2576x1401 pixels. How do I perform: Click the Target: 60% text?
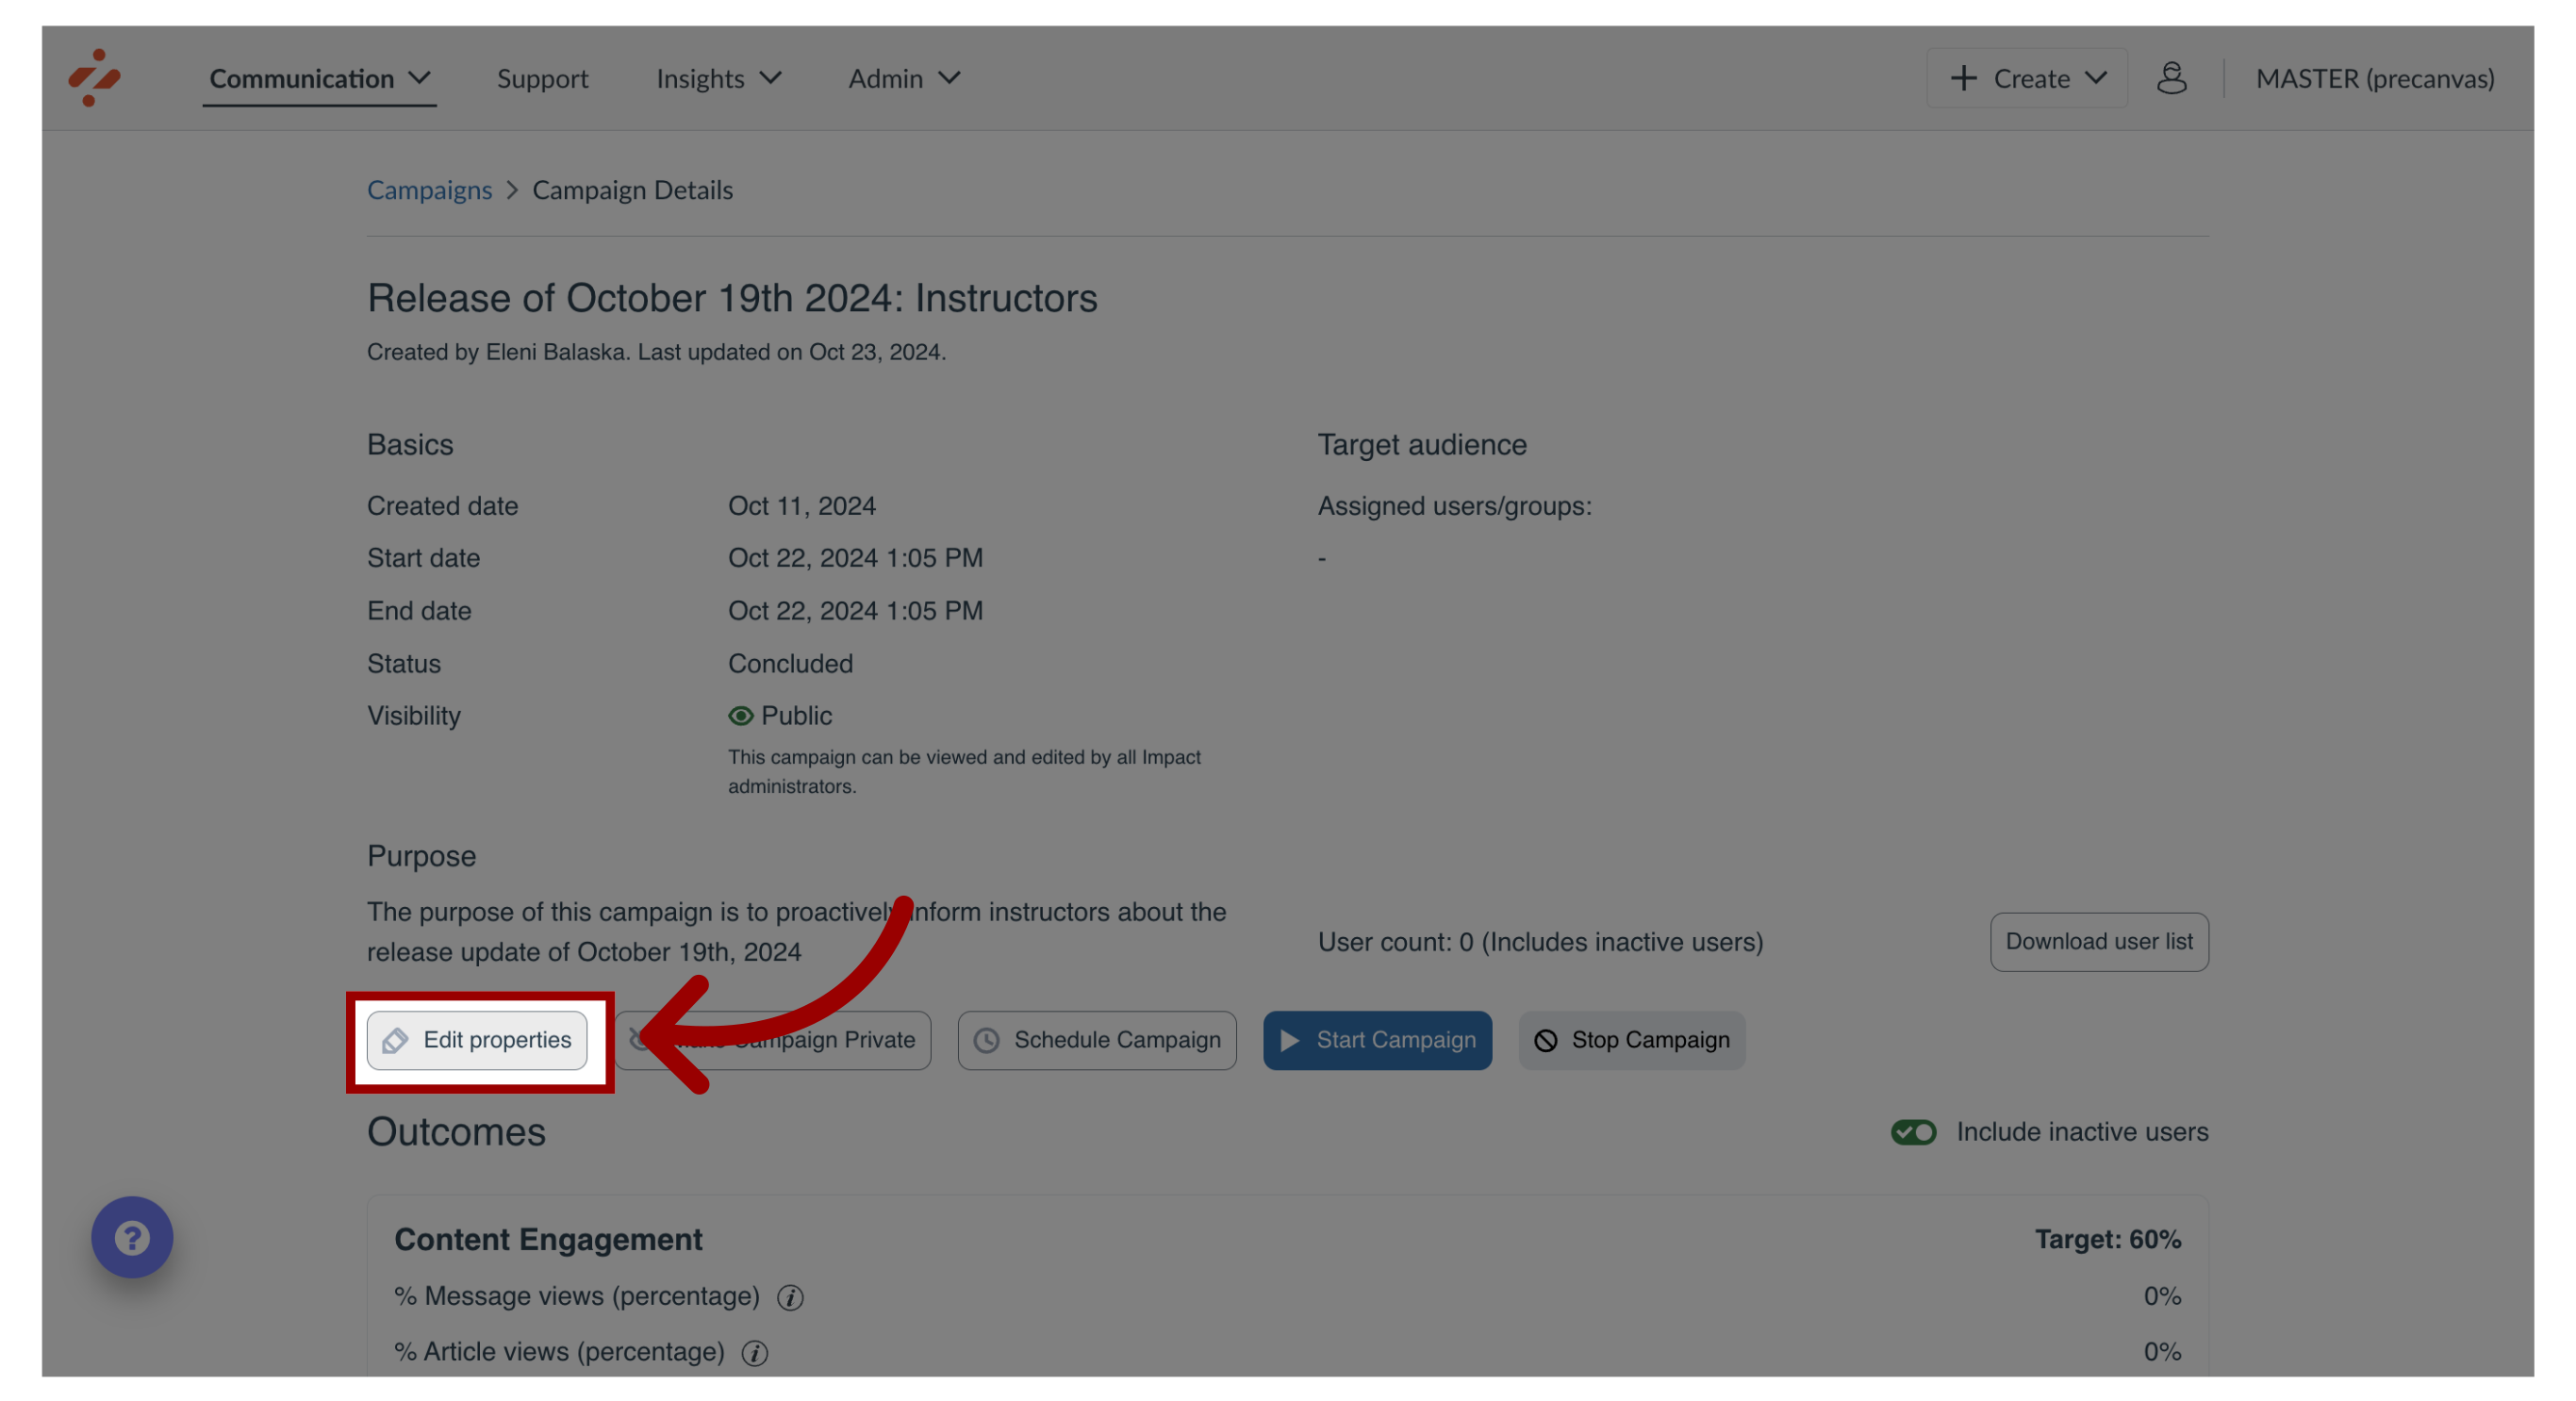(x=2107, y=1239)
